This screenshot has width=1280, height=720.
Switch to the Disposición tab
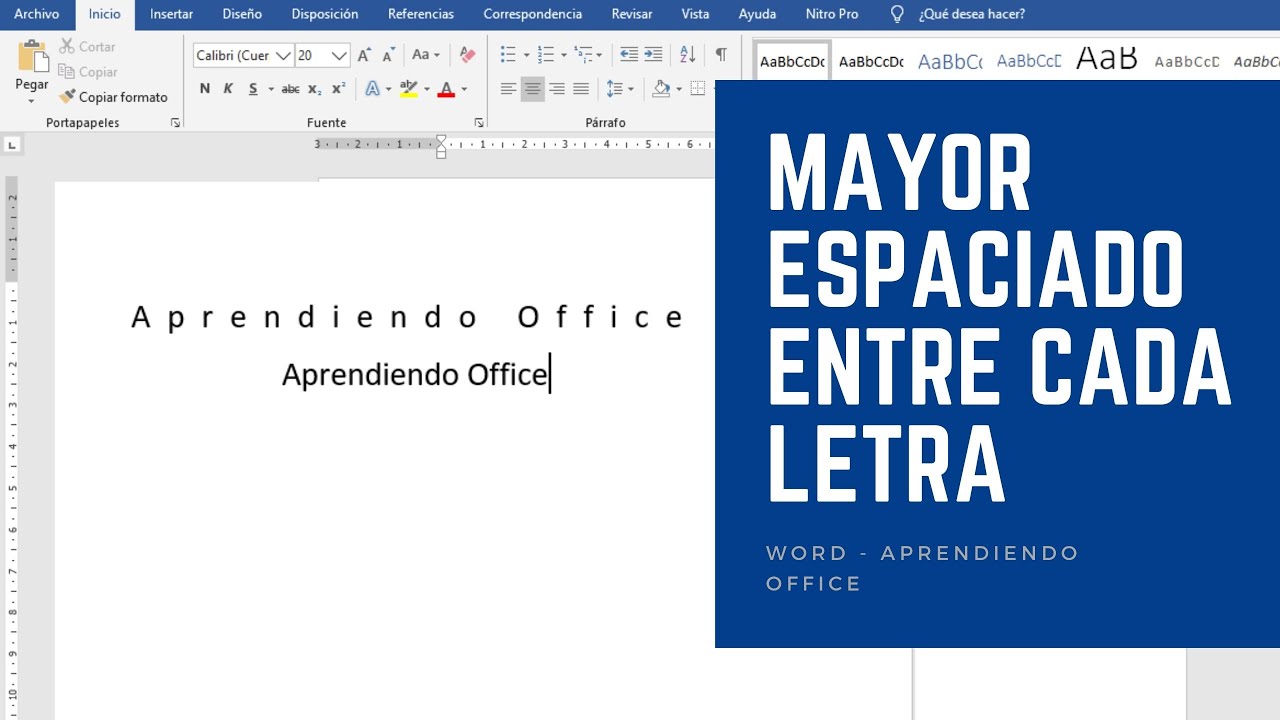(325, 14)
